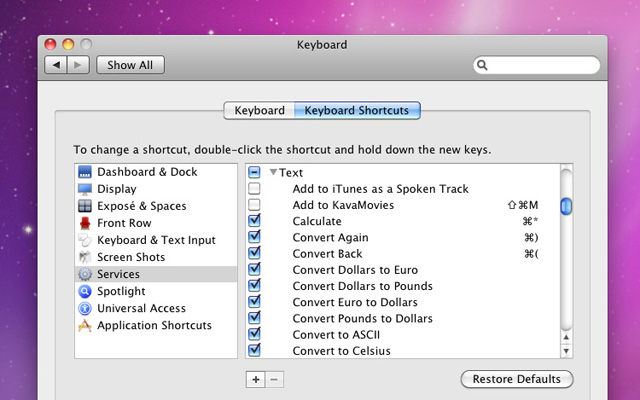640x400 pixels.
Task: Click the search input field
Action: [537, 65]
